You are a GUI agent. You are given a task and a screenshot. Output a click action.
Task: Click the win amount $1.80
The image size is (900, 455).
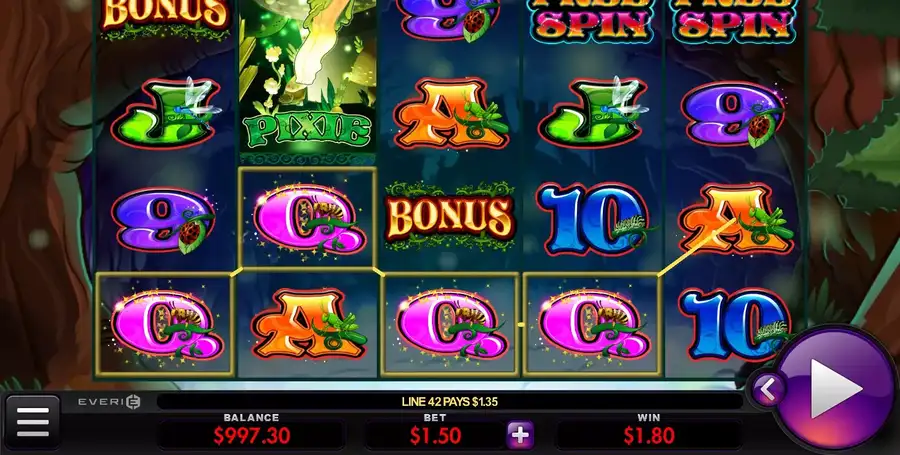[x=649, y=436]
